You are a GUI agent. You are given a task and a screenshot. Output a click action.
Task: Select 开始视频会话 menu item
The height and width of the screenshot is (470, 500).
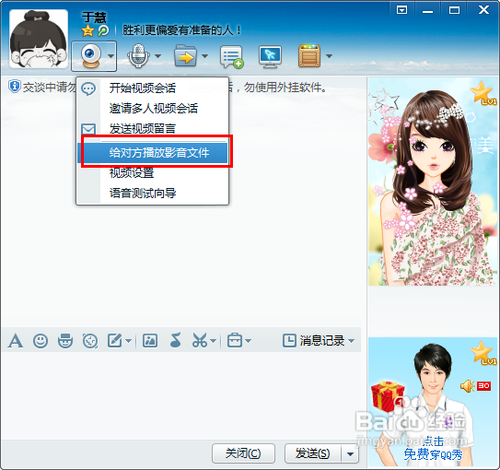[153, 88]
